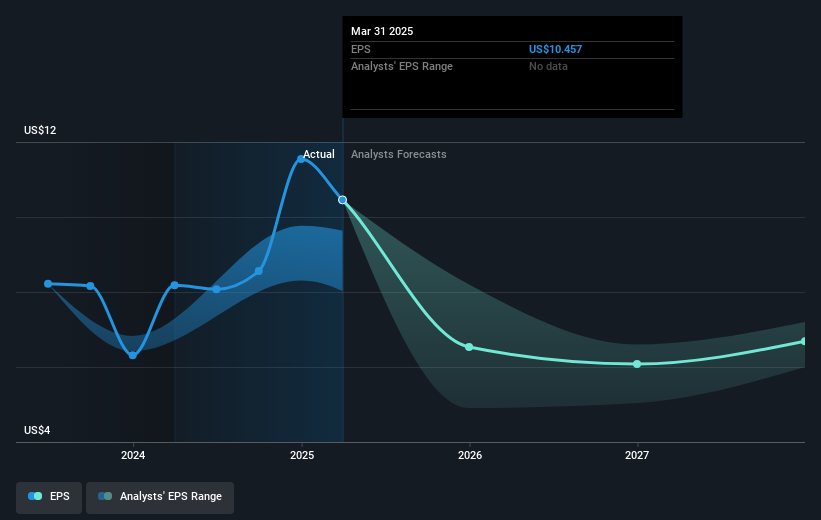821x520 pixels.
Task: Toggle the EPS legend button
Action: 49,497
